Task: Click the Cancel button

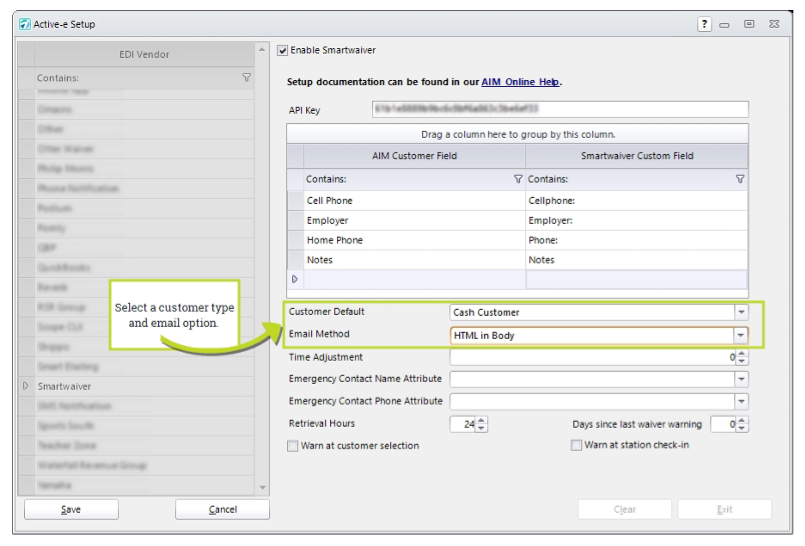Action: tap(222, 510)
